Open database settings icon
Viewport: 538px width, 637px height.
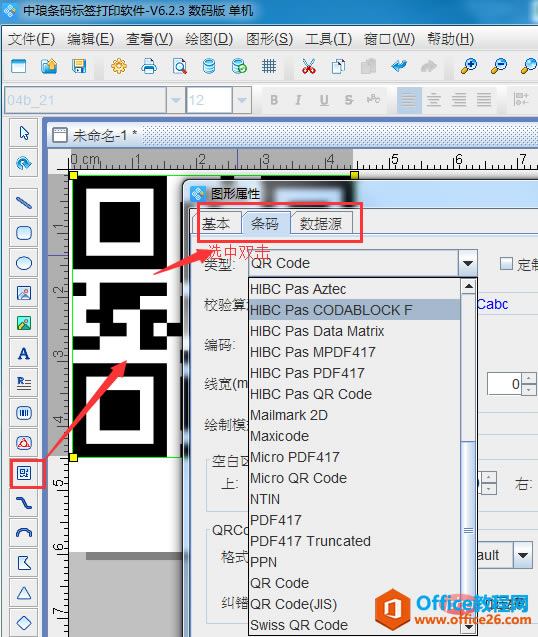209,66
